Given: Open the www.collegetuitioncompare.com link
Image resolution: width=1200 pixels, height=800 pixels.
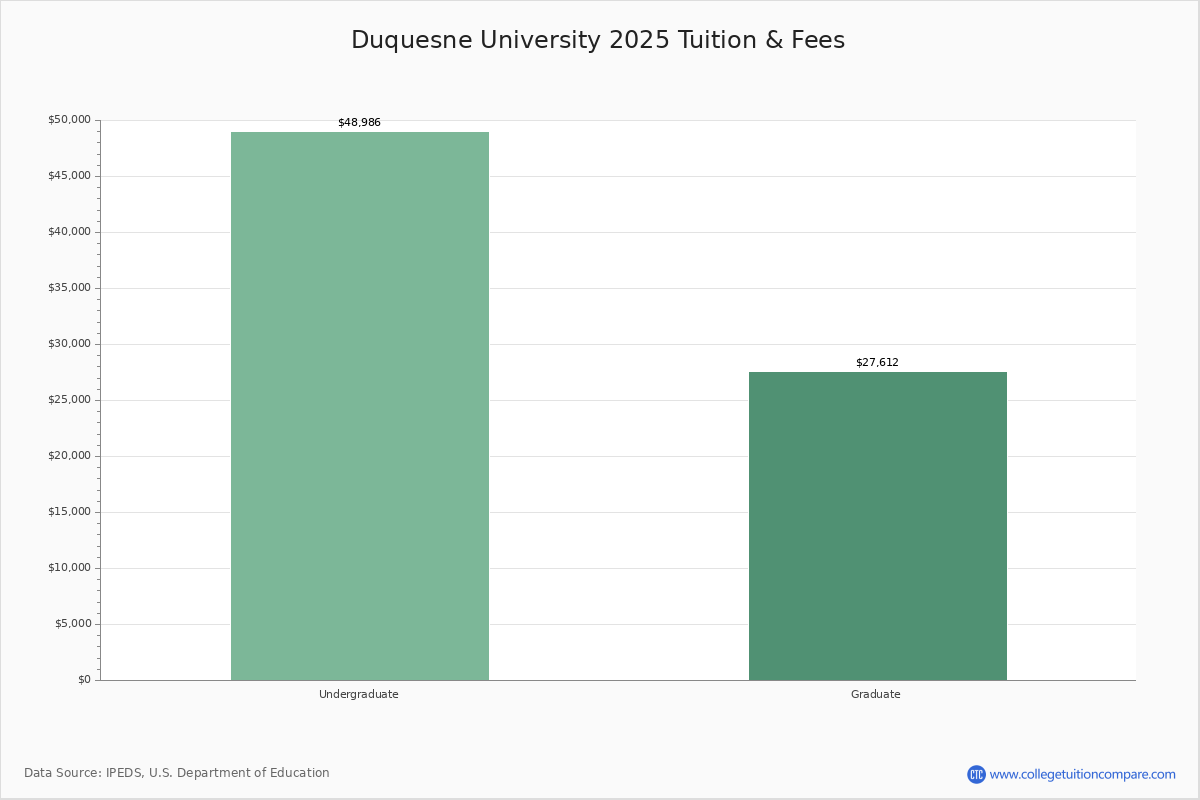Looking at the screenshot, I should pyautogui.click(x=1082, y=774).
